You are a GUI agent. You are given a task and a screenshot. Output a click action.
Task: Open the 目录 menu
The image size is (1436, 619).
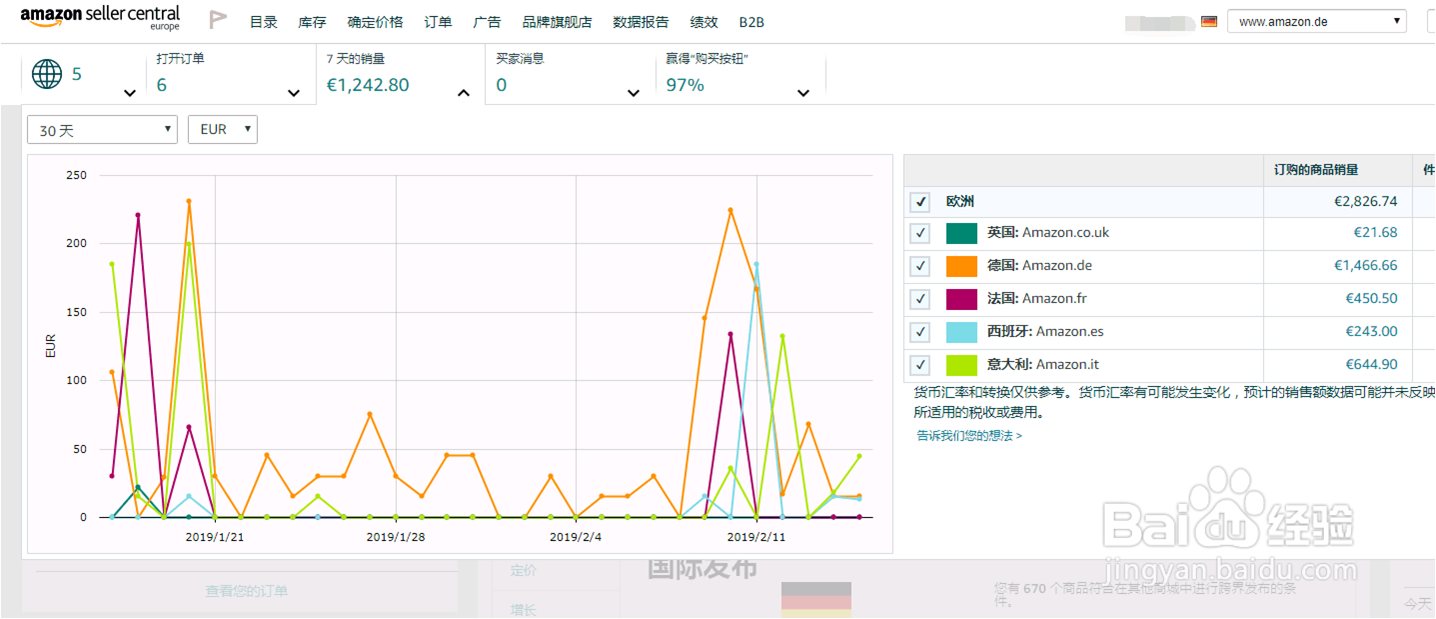(264, 22)
